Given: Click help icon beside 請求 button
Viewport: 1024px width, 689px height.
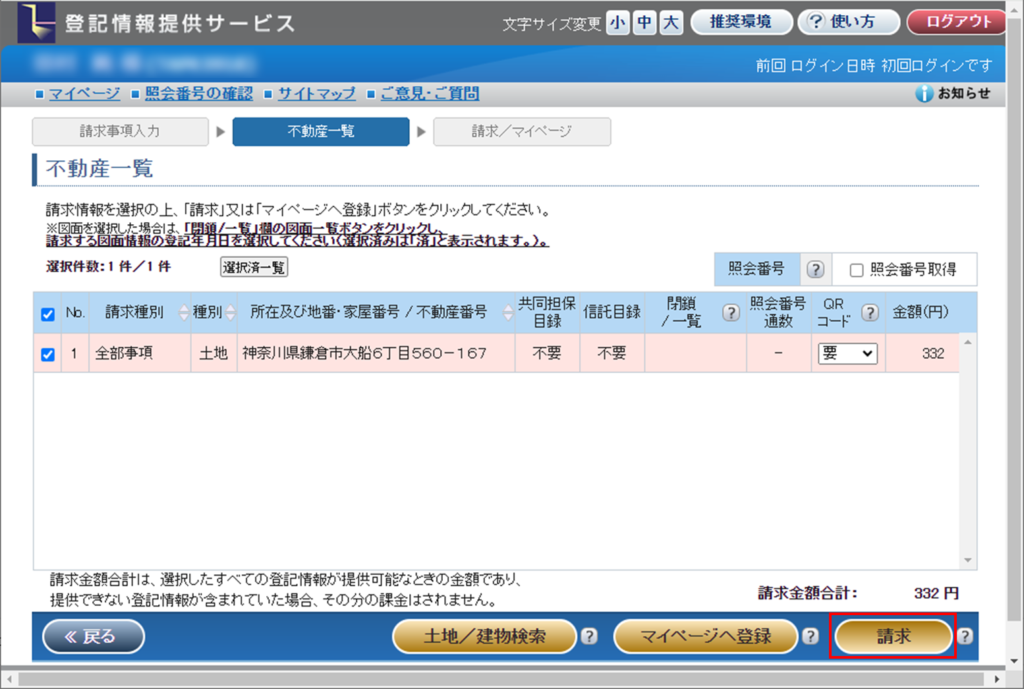Looking at the screenshot, I should pyautogui.click(x=965, y=637).
